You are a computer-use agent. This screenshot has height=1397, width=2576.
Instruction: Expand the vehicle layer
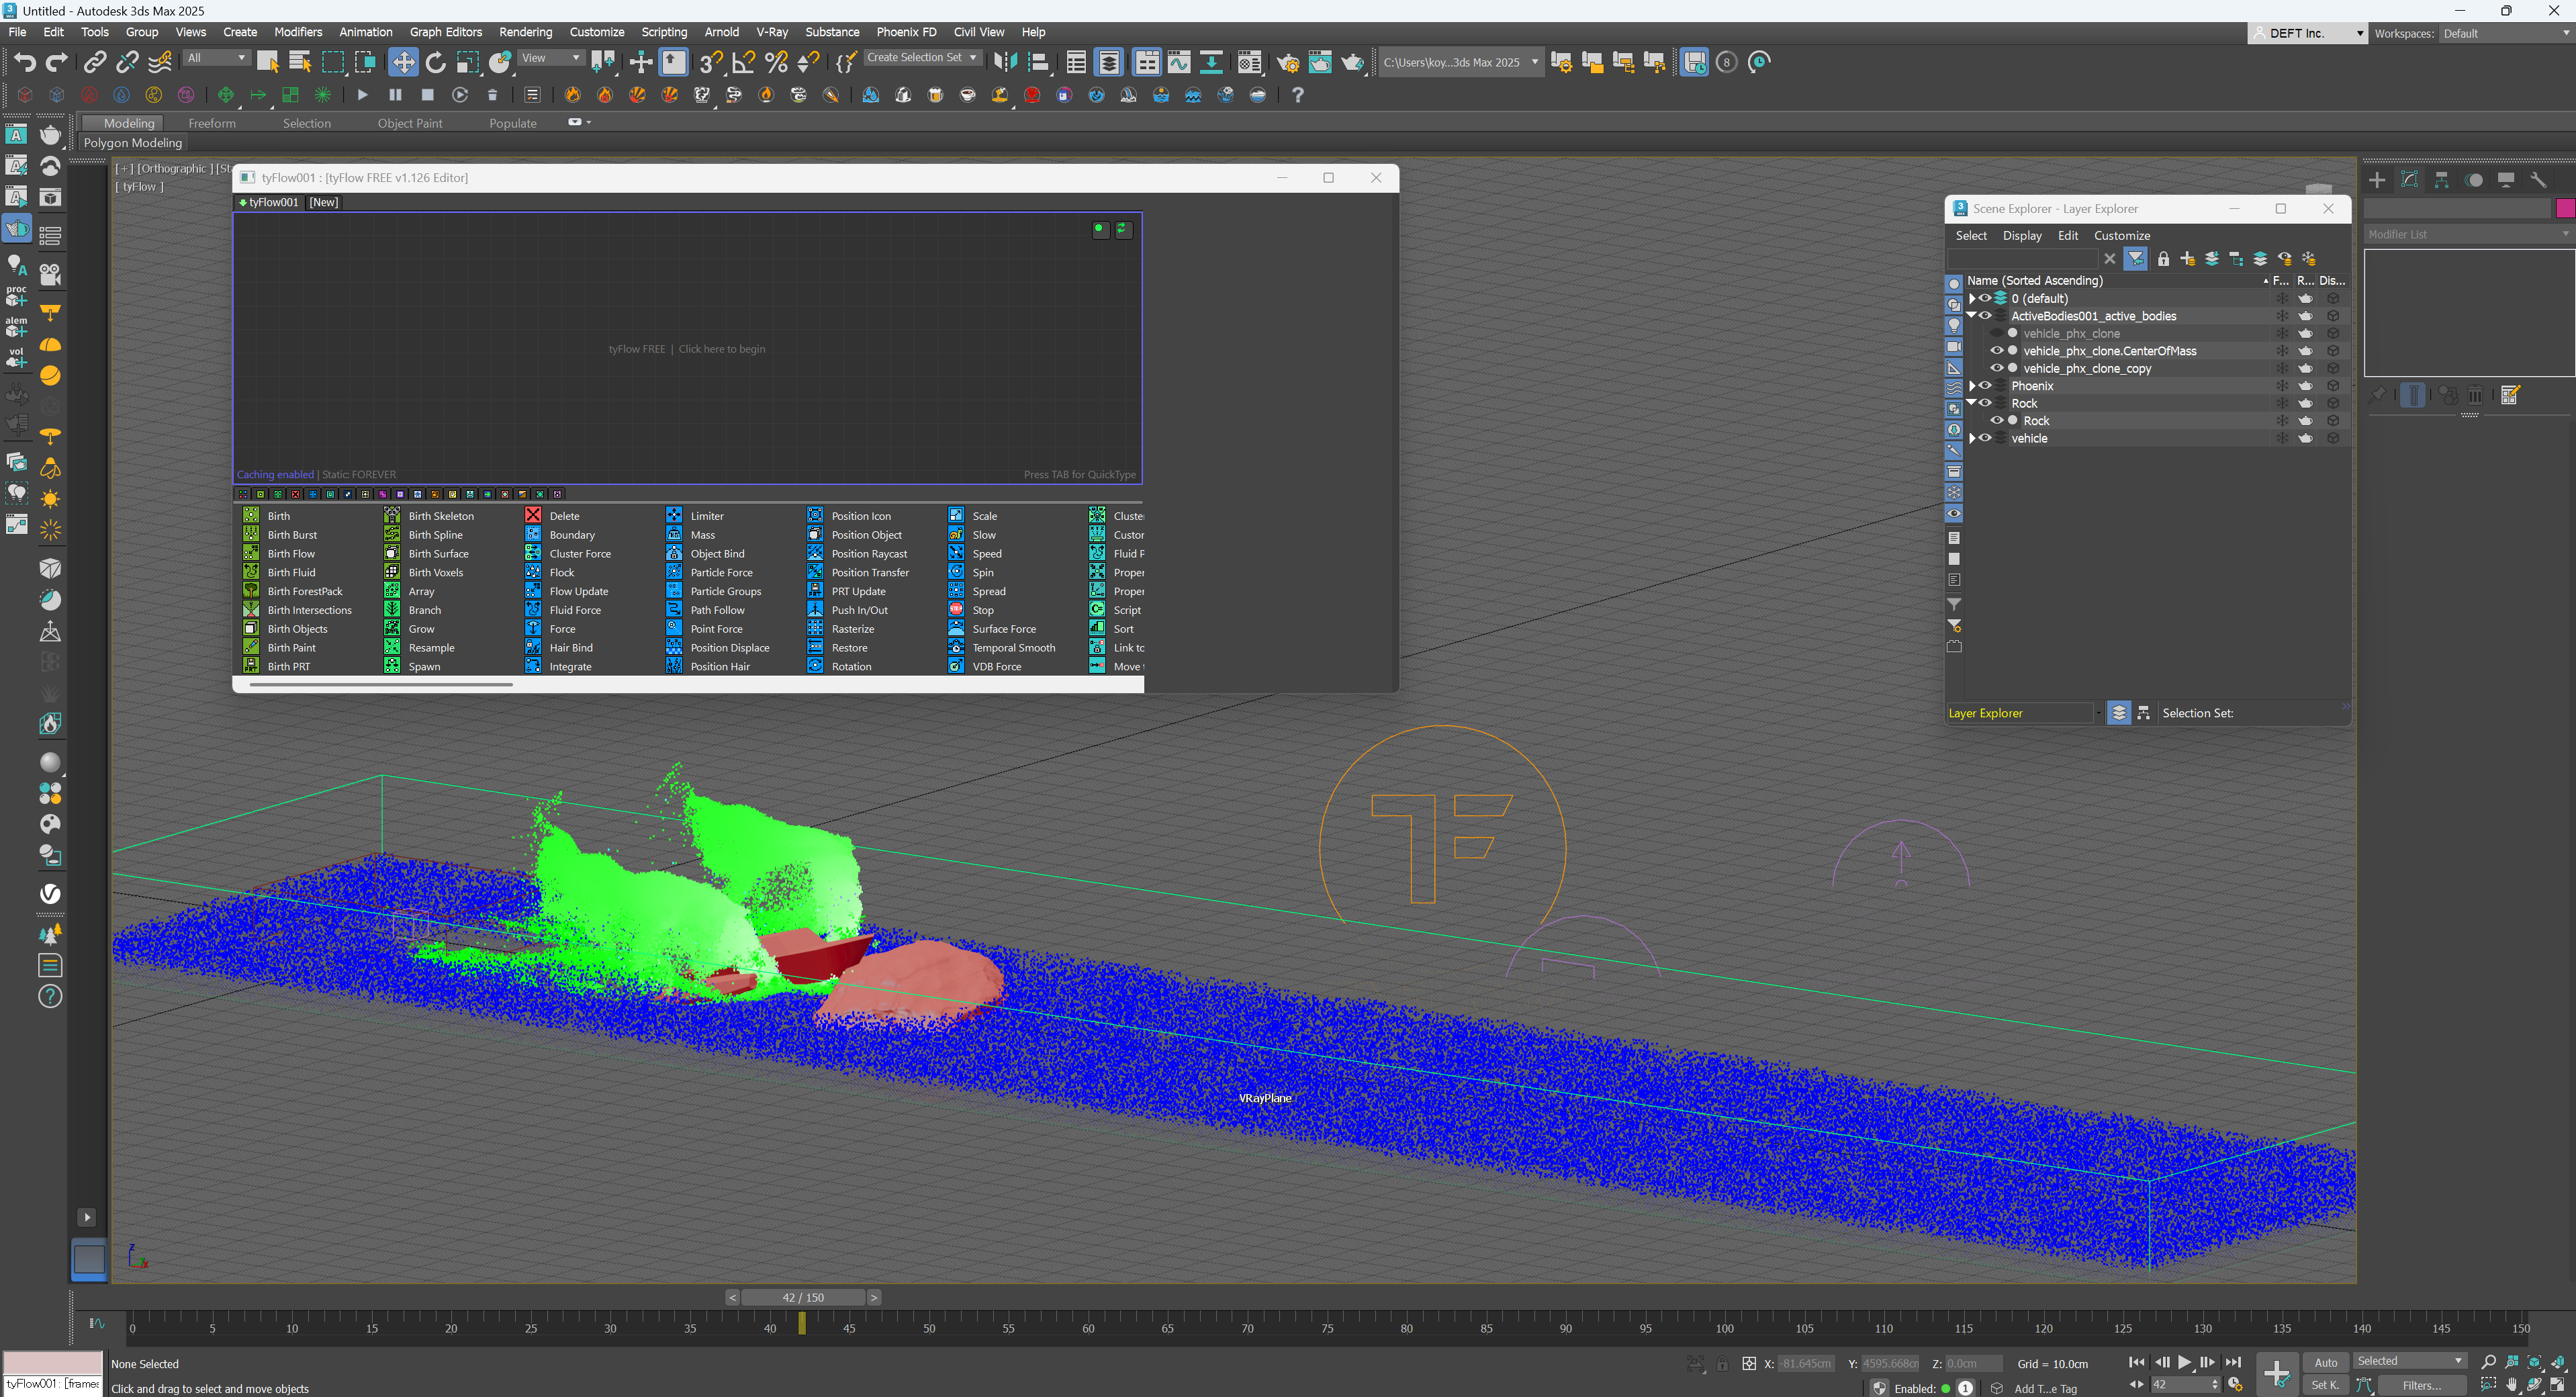point(1972,438)
